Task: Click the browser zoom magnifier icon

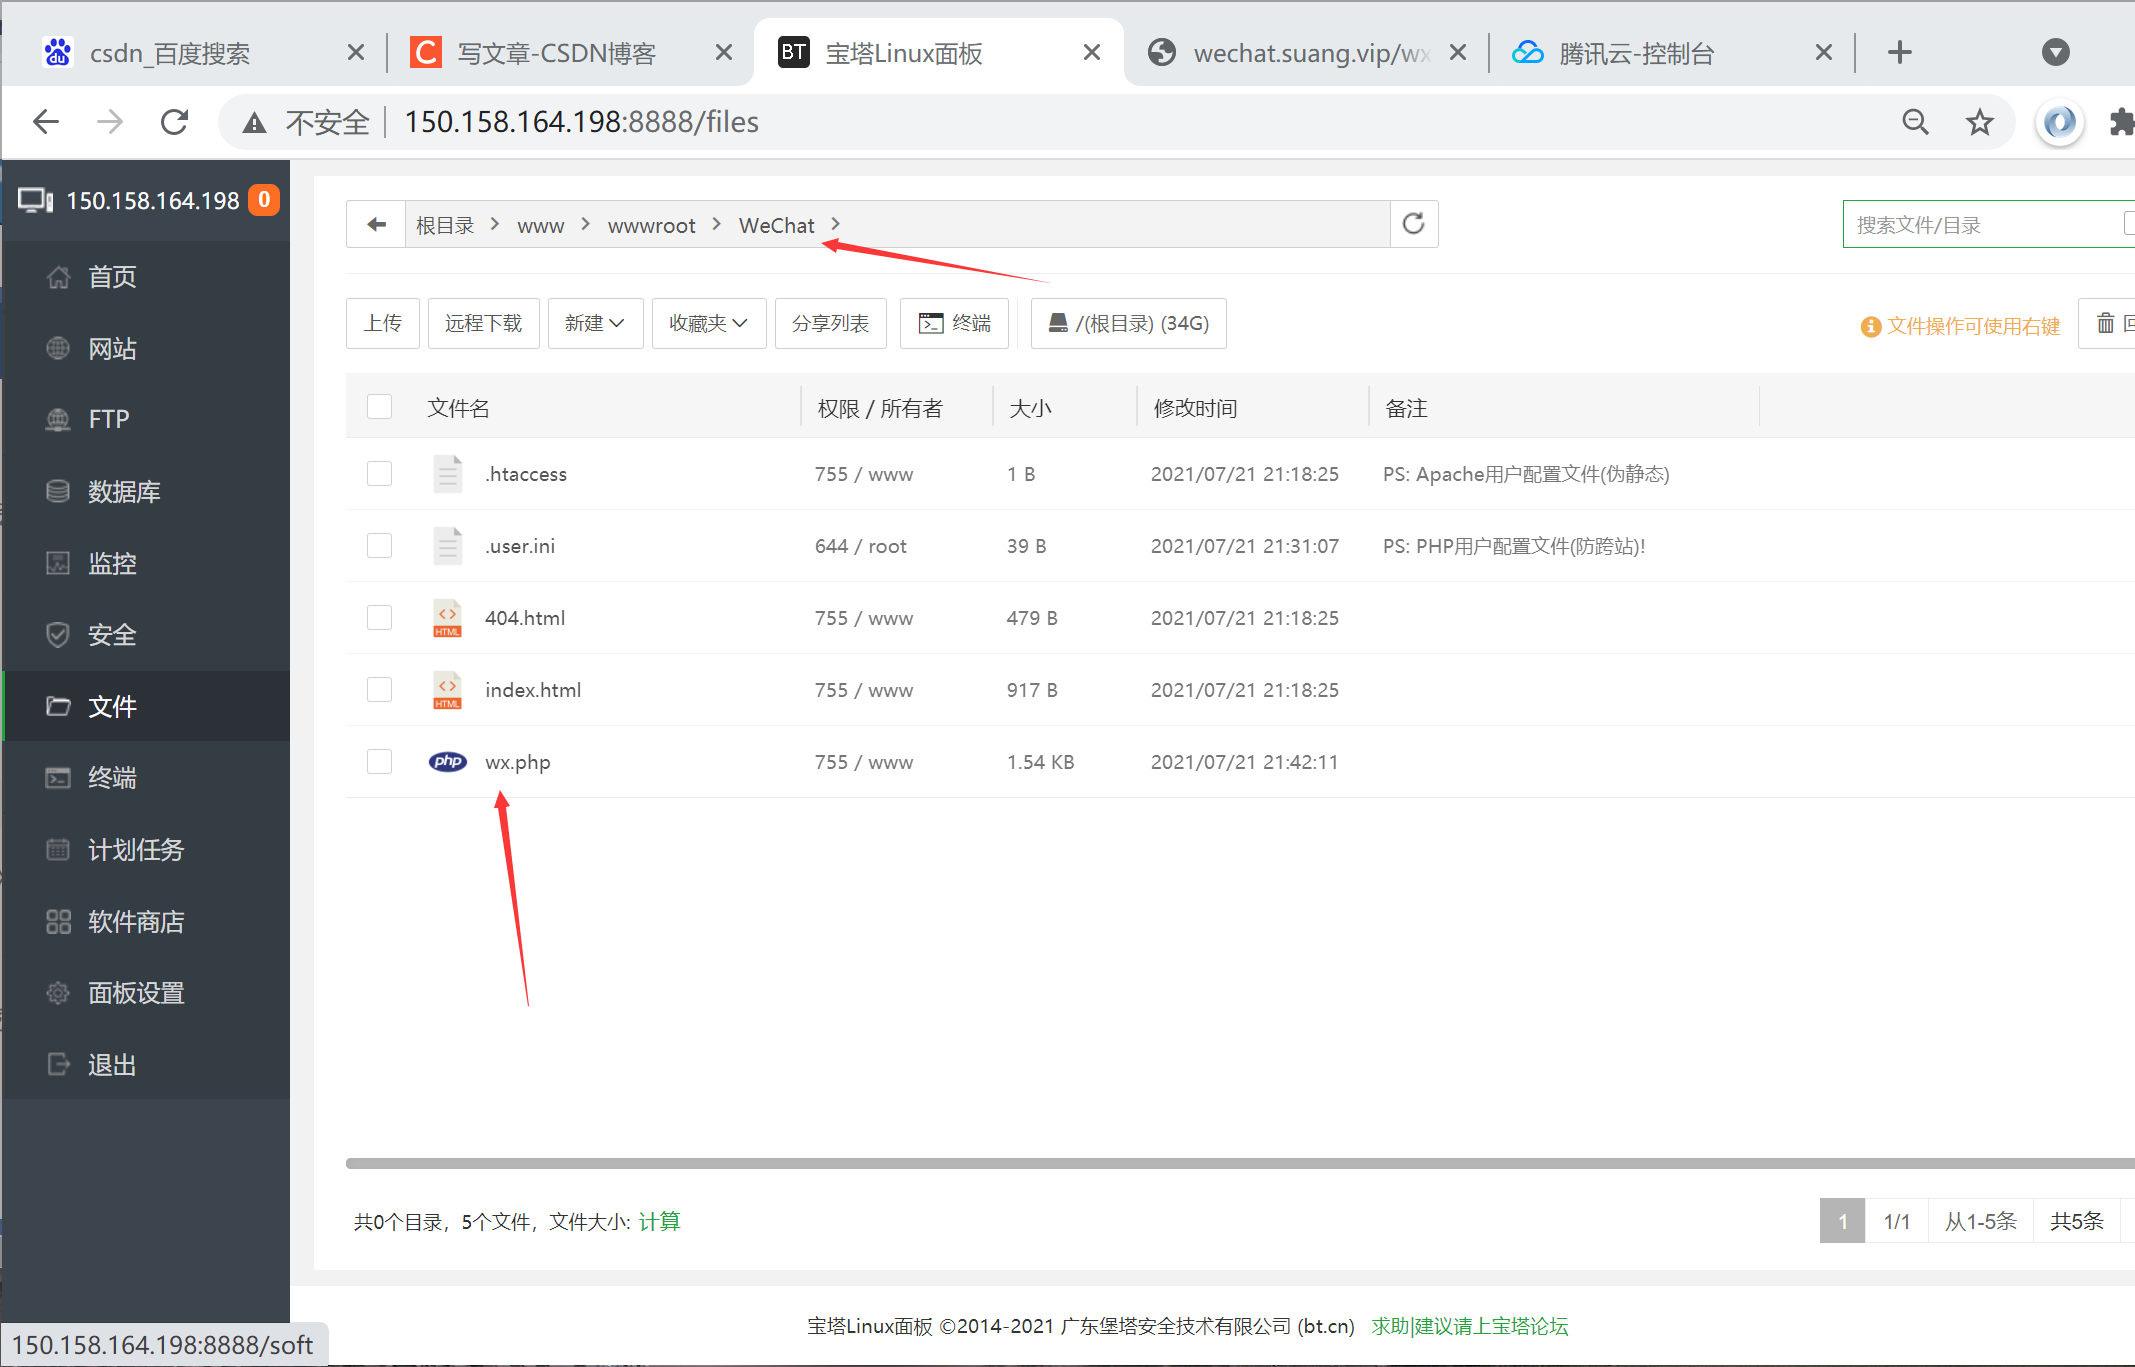Action: point(1915,122)
